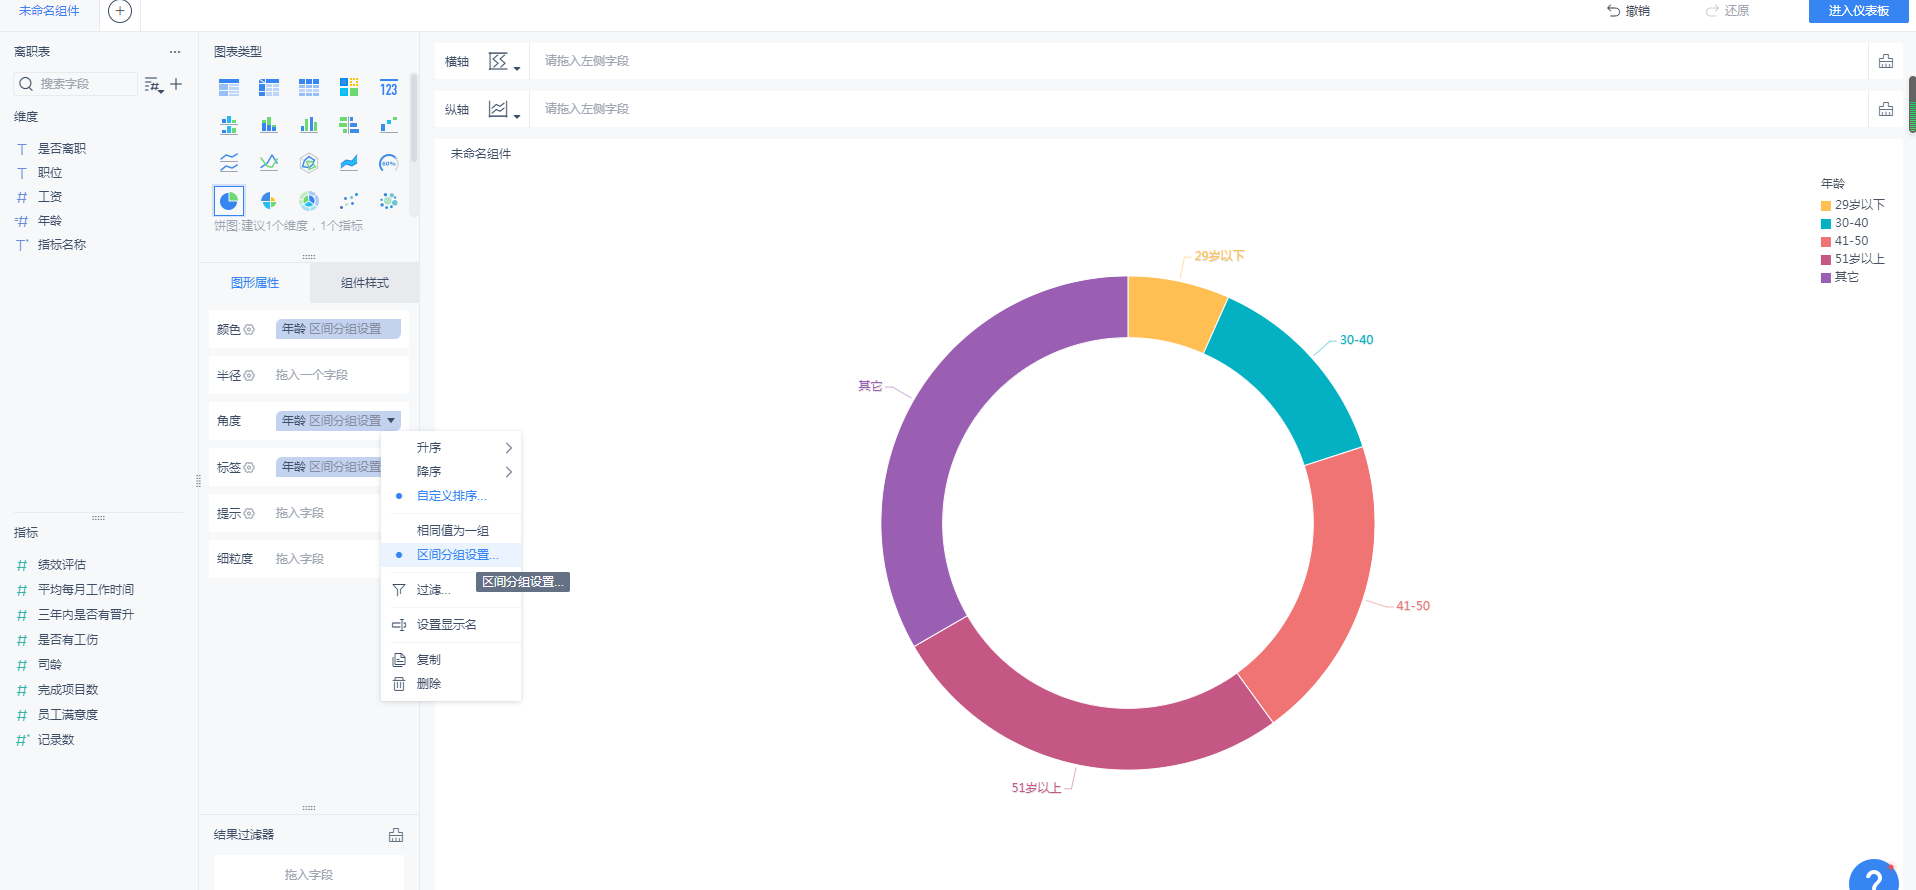This screenshot has width=1916, height=890.
Task: Toggle the 30-40 legend color swatch
Action: click(x=1826, y=224)
